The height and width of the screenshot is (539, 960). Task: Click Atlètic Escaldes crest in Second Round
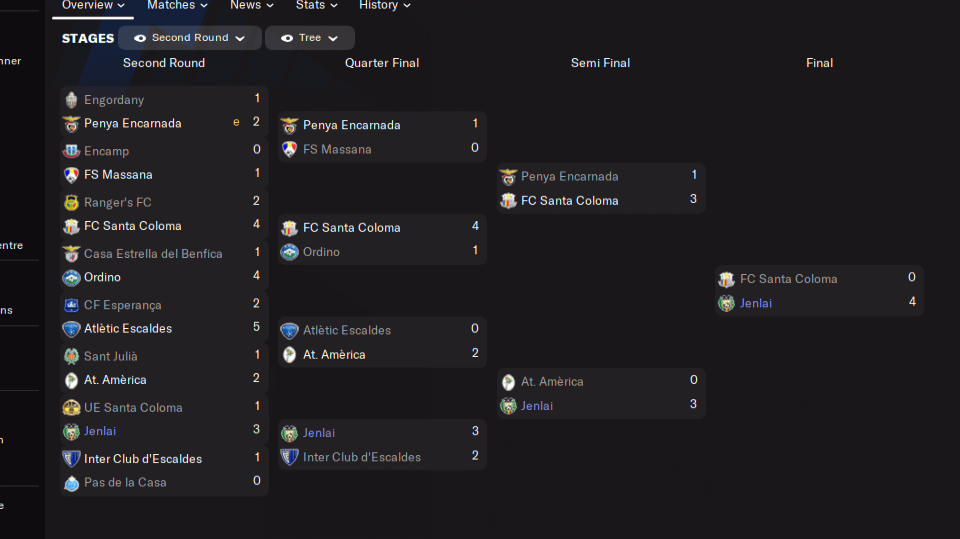pyautogui.click(x=71, y=329)
